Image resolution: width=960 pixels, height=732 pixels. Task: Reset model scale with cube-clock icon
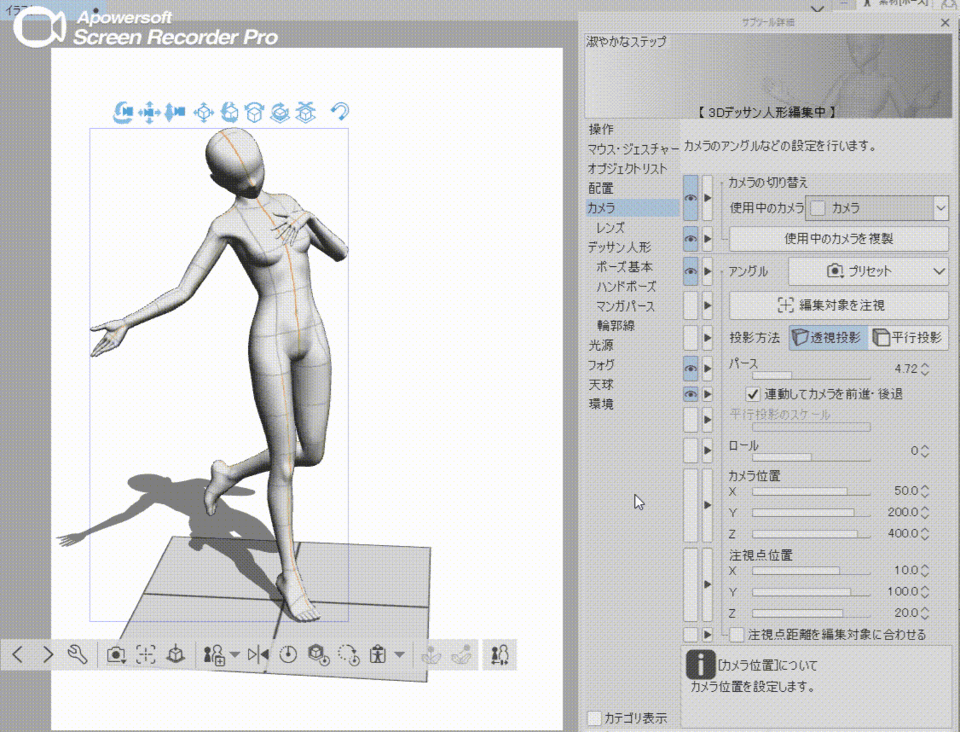point(318,655)
